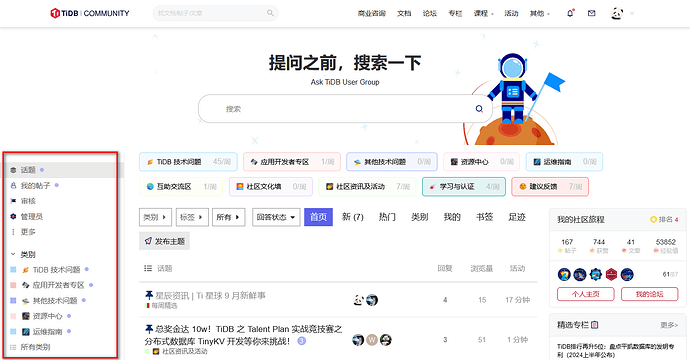Click the blue swatch beside sidebar TiDB 技术问题
Viewport: 690px width, 360px height.
tap(13, 270)
